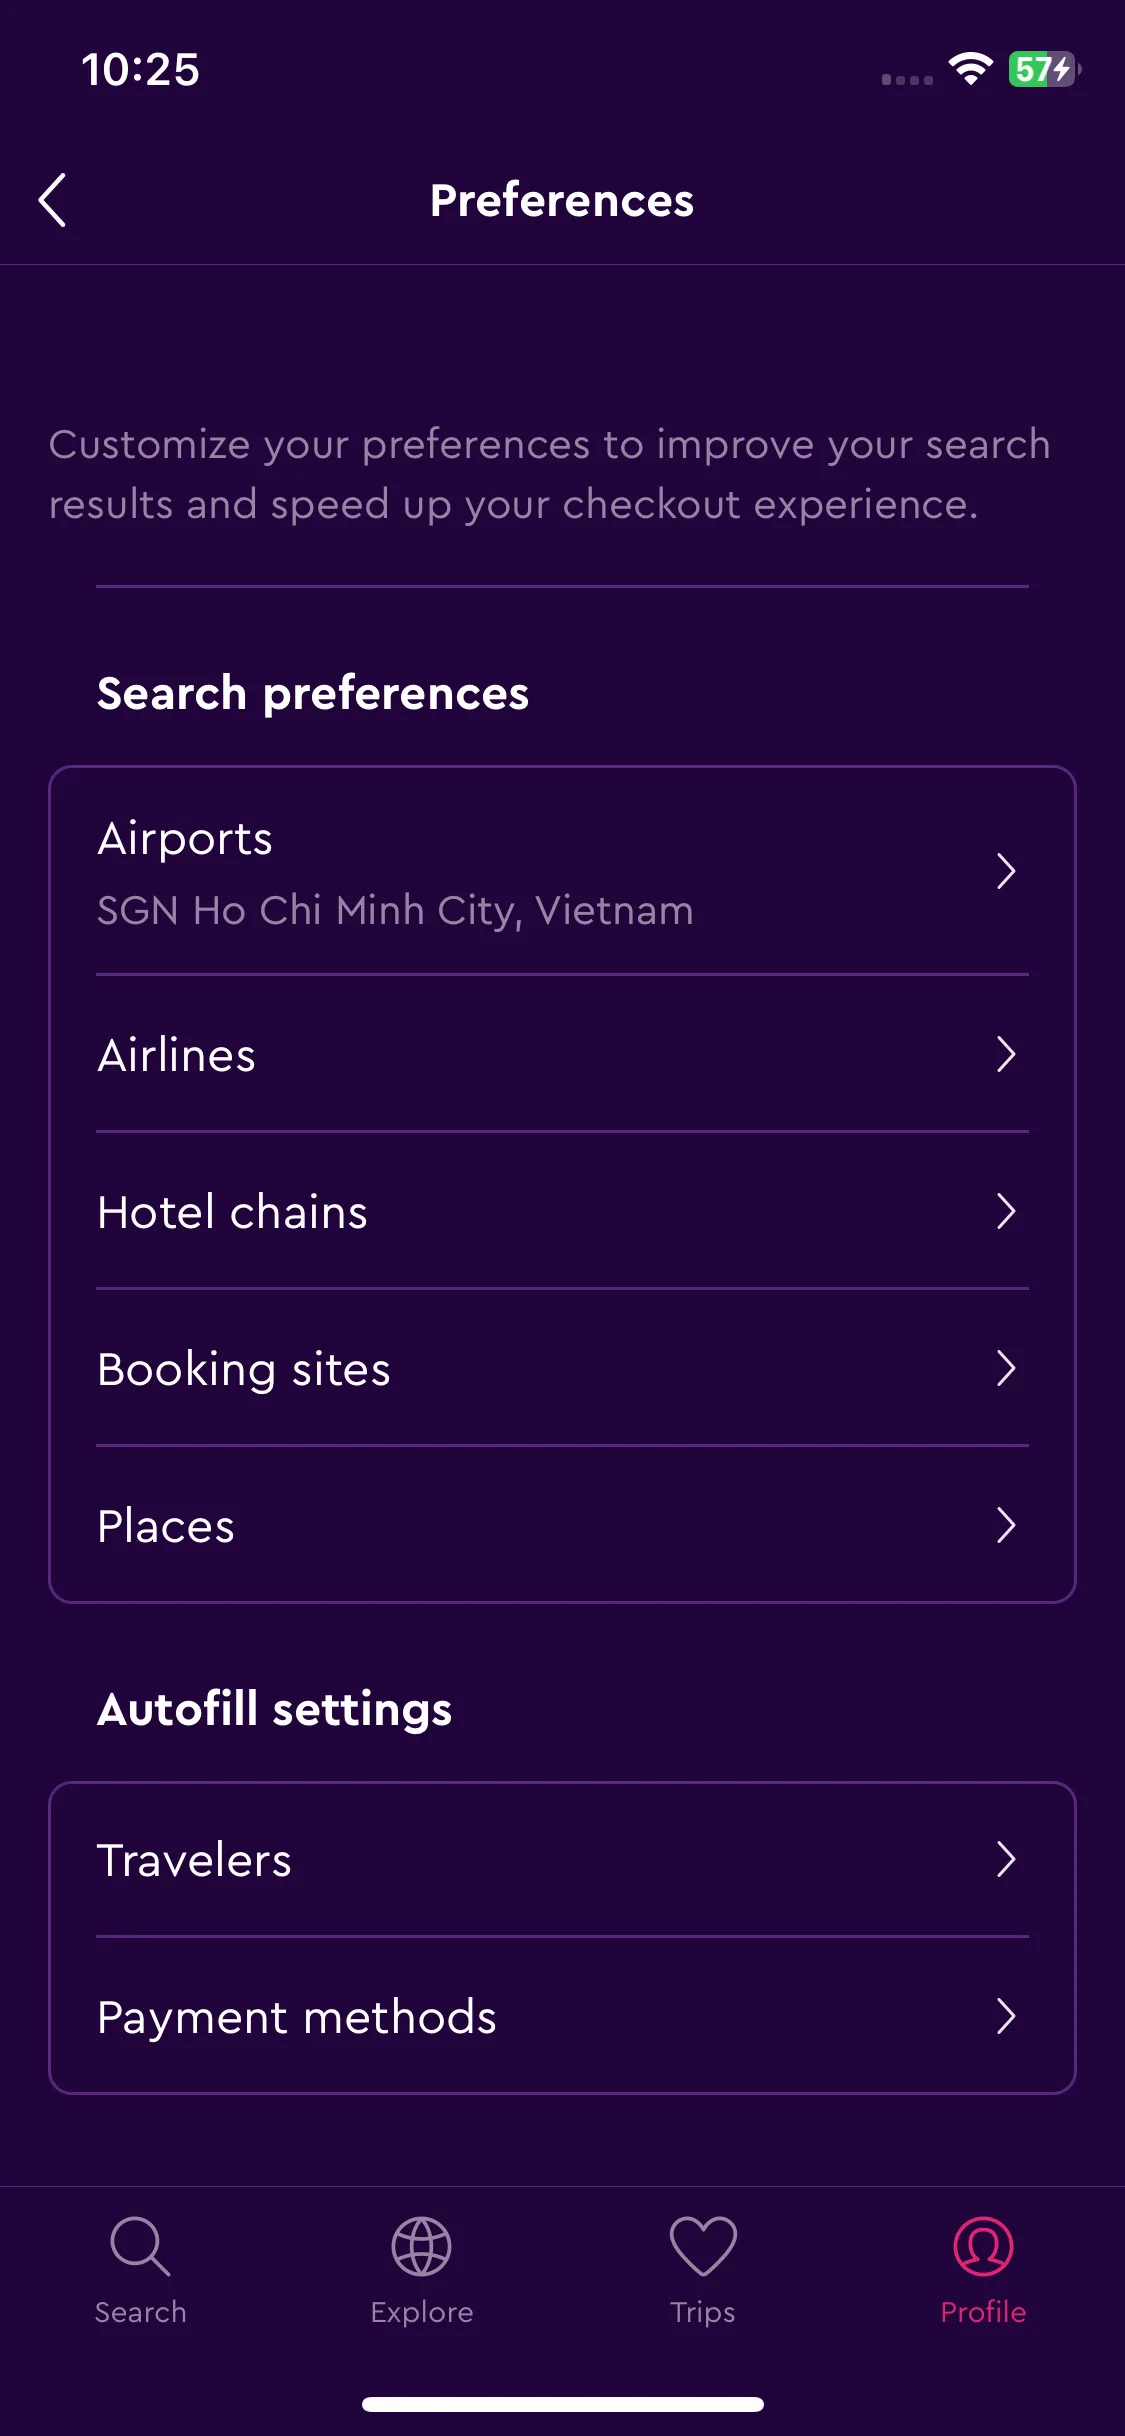The width and height of the screenshot is (1125, 2436).
Task: Expand the Booking sites chevron
Action: coord(1006,1368)
